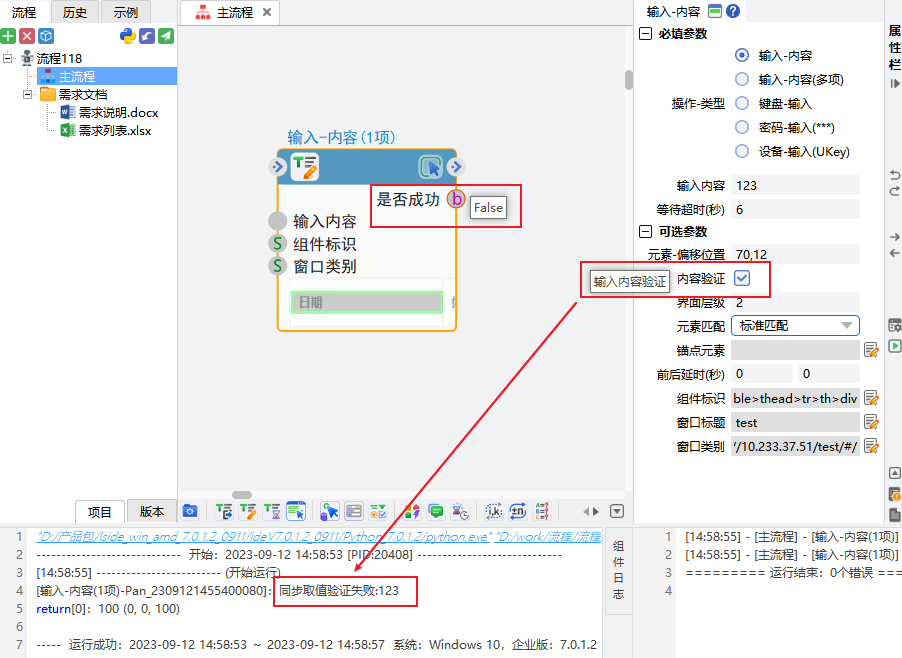The image size is (902, 658).
Task: Click the edit icon beside 组件标识 field
Action: (870, 398)
